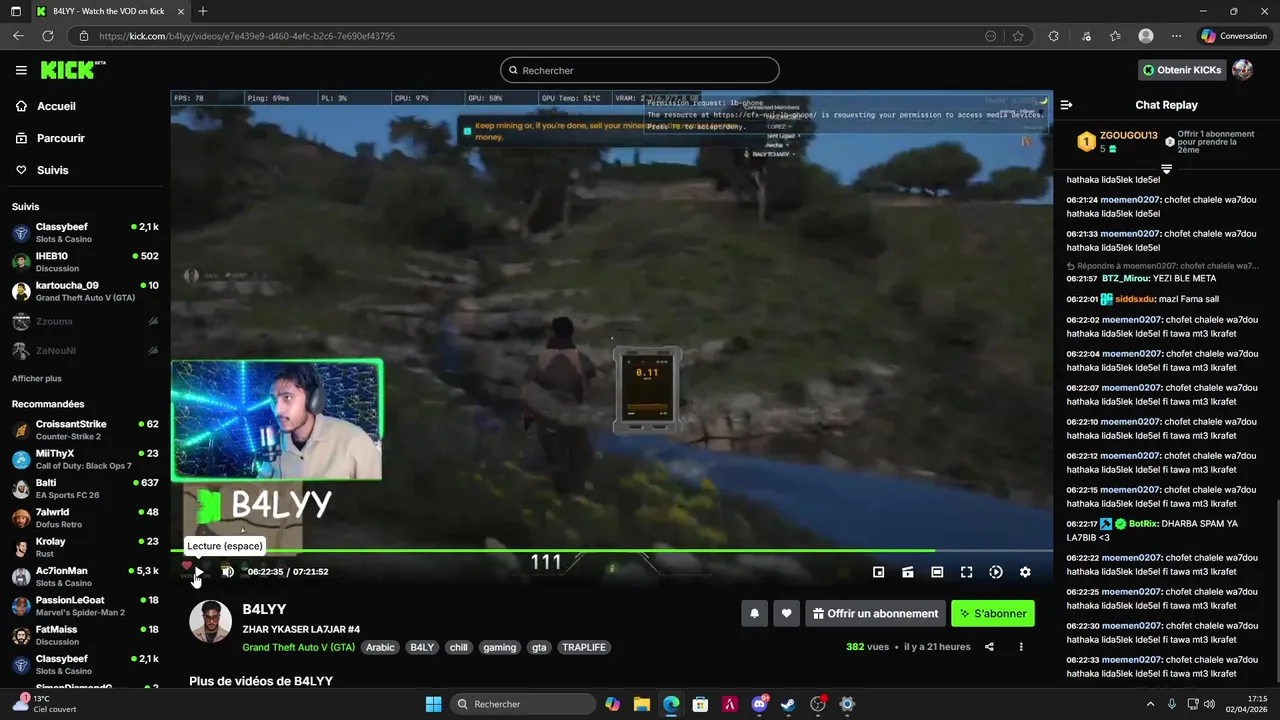Open Grand Theft Auto V (GTA) category link

pyautogui.click(x=299, y=647)
